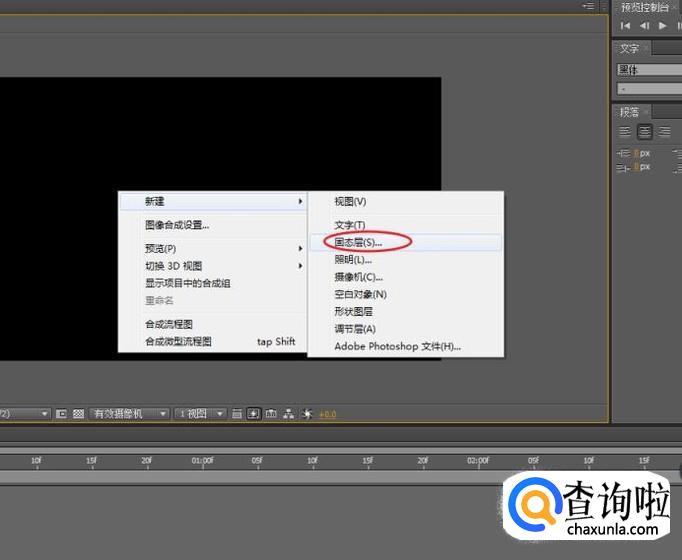Click the reset exposure icon

point(307,413)
